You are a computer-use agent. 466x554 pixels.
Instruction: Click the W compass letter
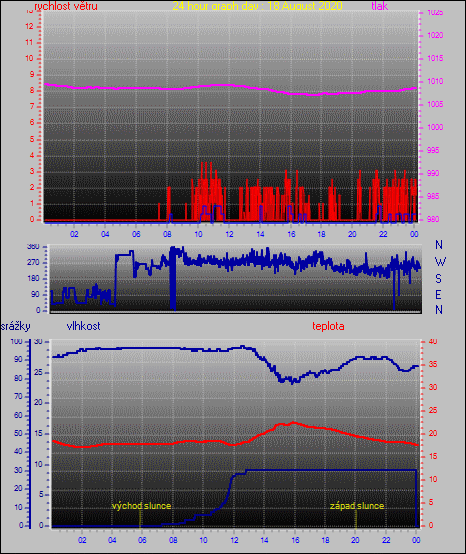point(440,262)
